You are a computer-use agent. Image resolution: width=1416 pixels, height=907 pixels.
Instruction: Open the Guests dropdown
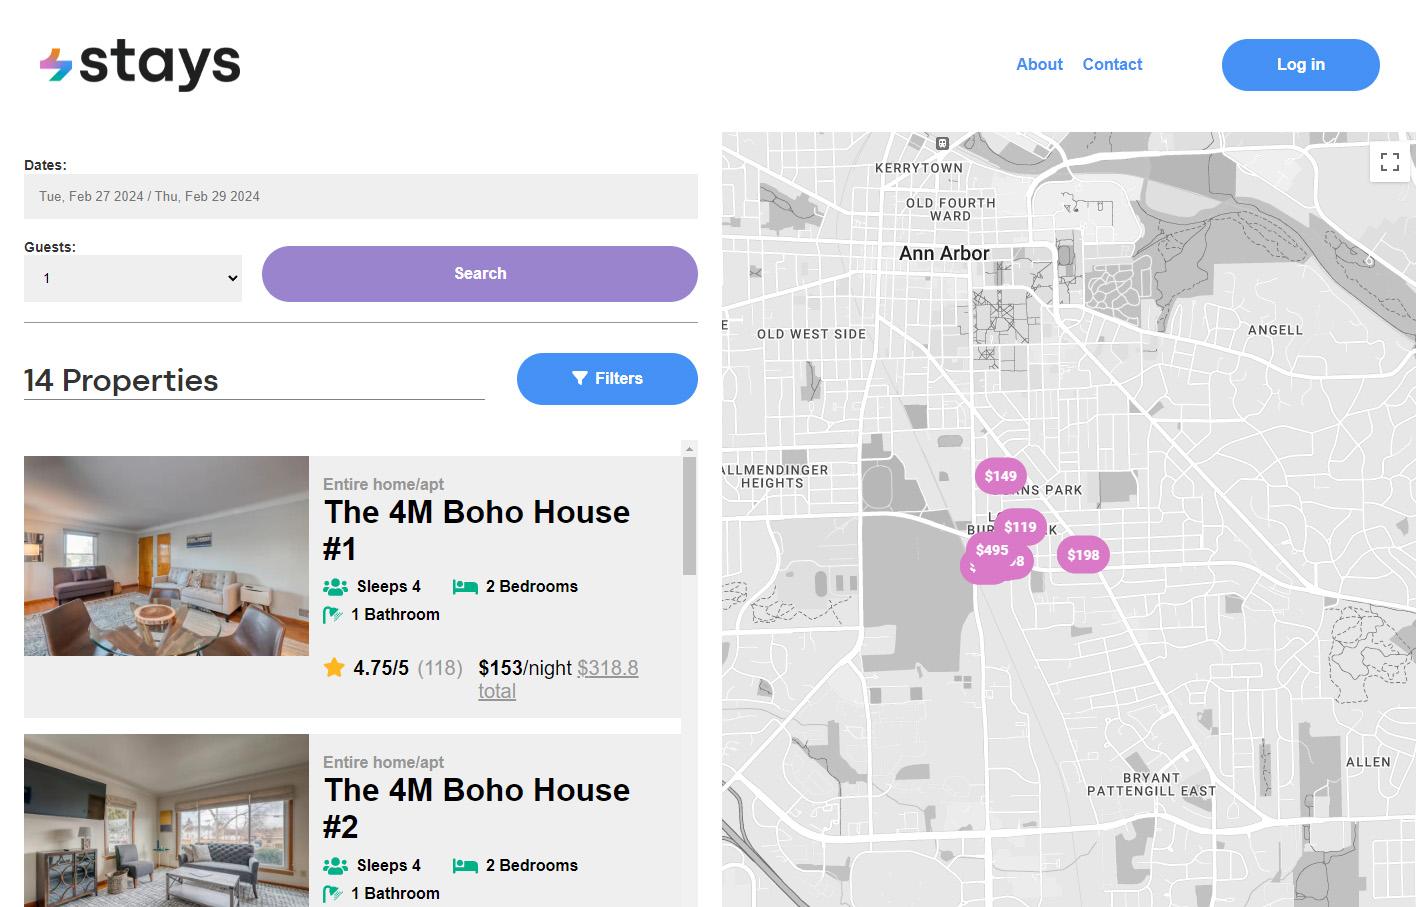click(x=133, y=278)
